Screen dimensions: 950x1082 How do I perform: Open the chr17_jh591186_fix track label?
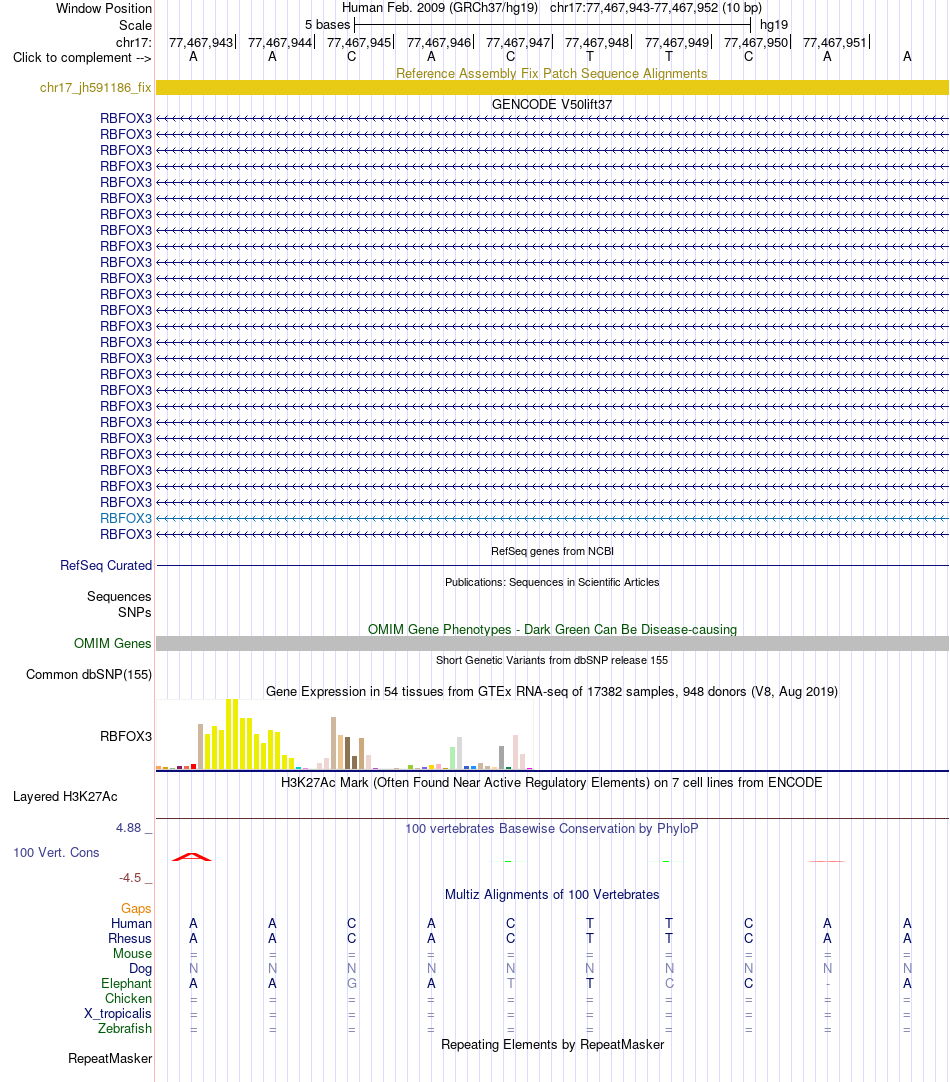[95, 88]
